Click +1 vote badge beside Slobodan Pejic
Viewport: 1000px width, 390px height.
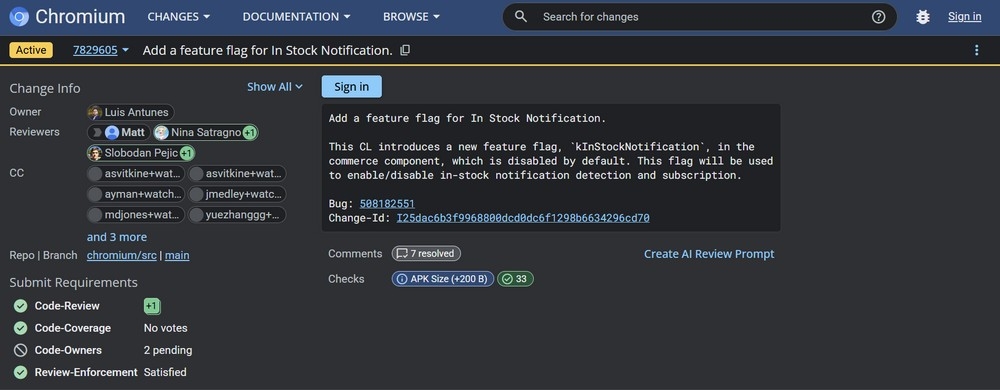pos(186,153)
